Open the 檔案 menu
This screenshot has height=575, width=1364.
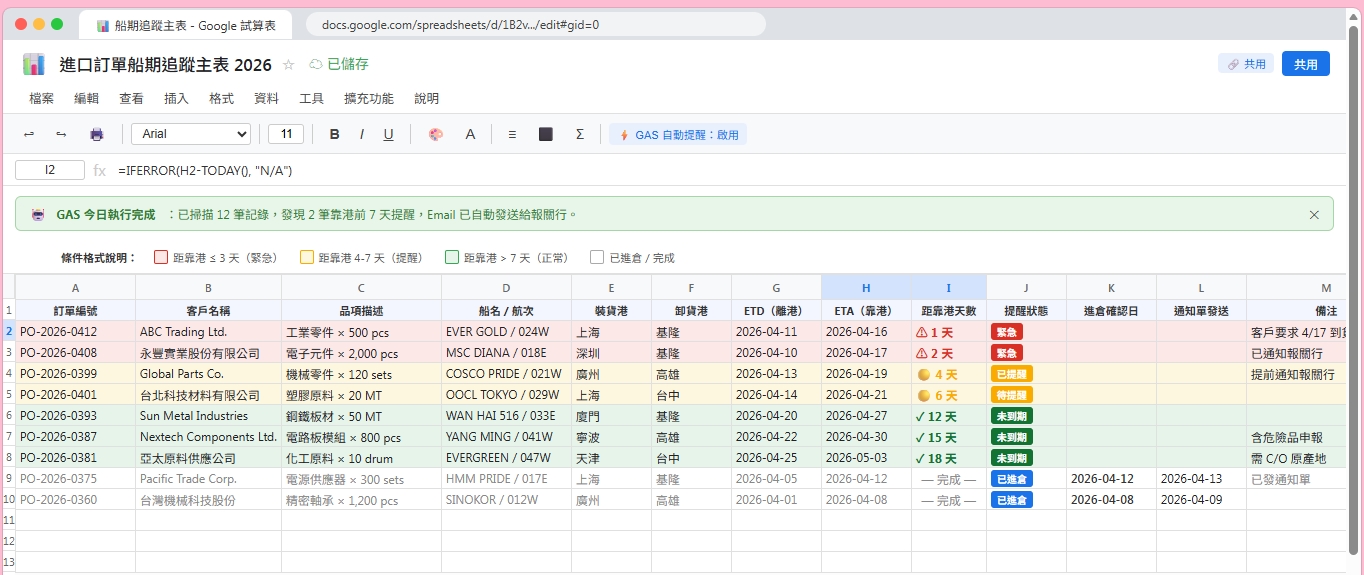tap(42, 98)
